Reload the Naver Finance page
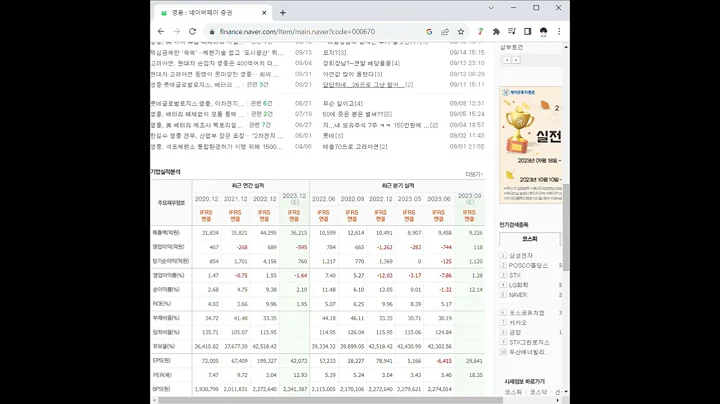Viewport: 720px width, 404px height. 192,32
